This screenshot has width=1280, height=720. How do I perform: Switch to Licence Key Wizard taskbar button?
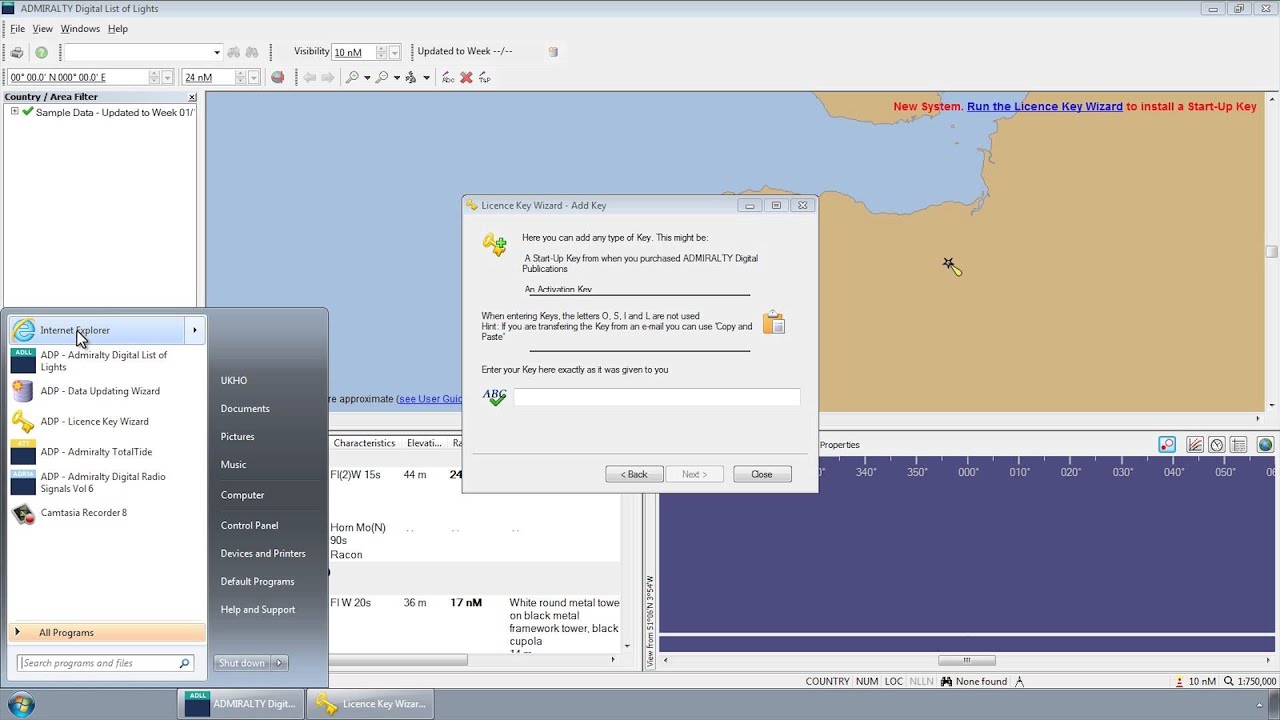(x=371, y=704)
